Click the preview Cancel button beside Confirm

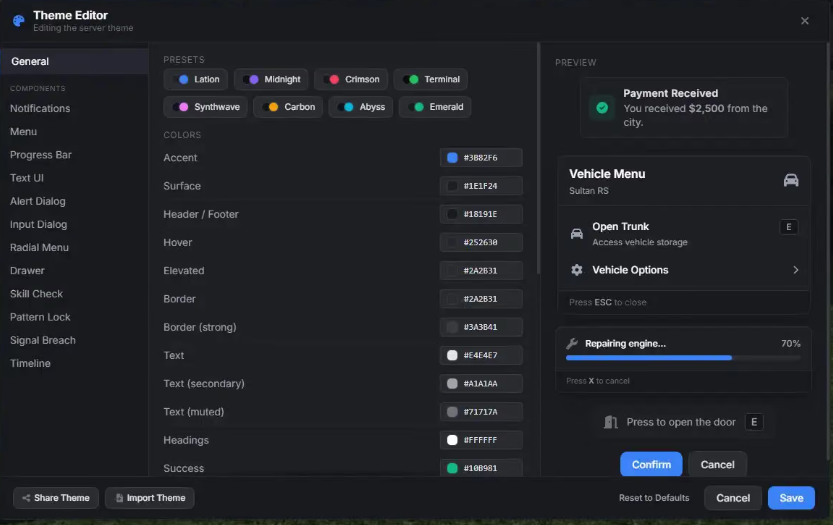[x=718, y=464]
